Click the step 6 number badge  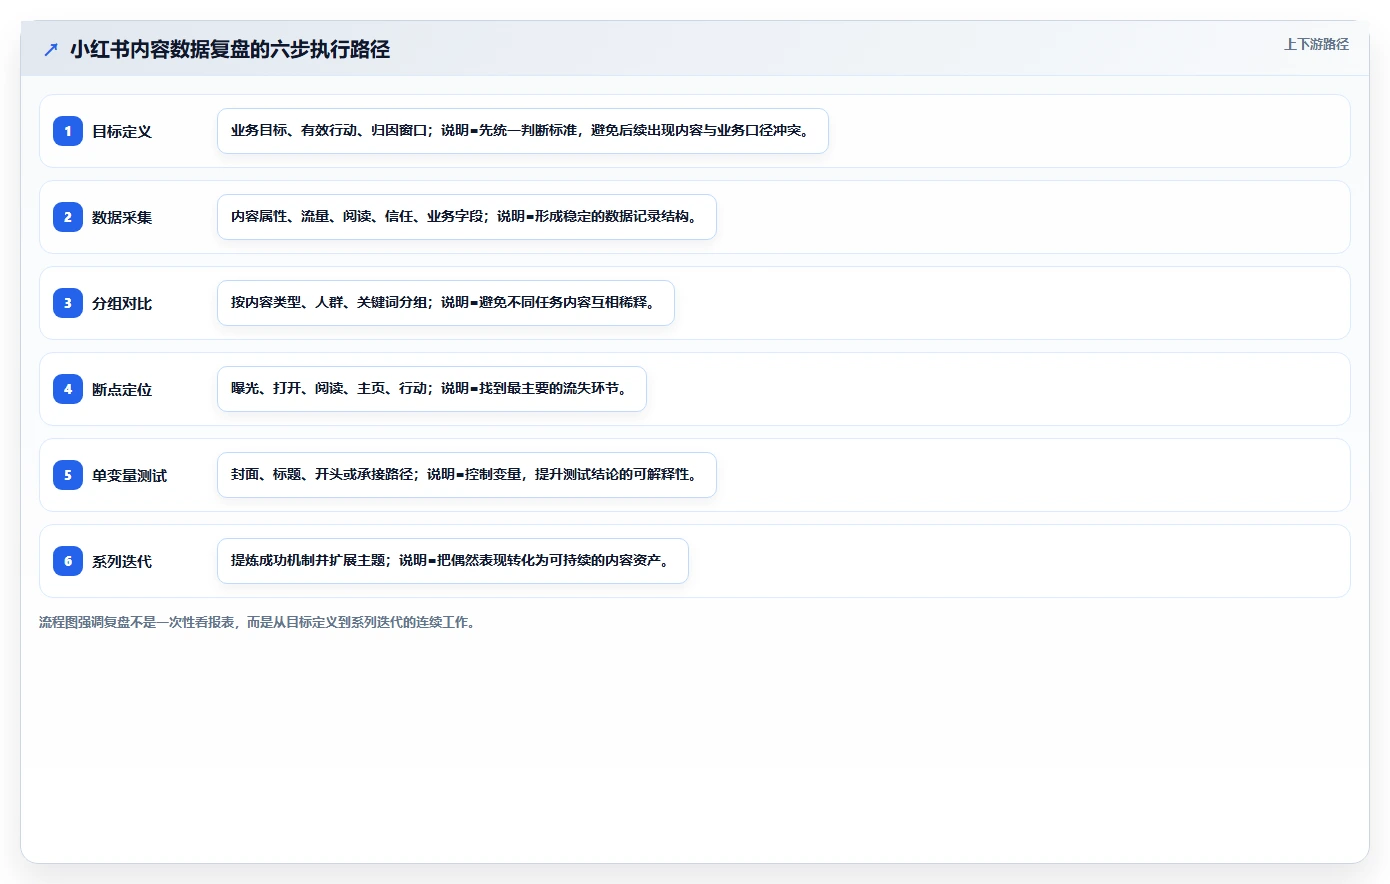(x=68, y=561)
